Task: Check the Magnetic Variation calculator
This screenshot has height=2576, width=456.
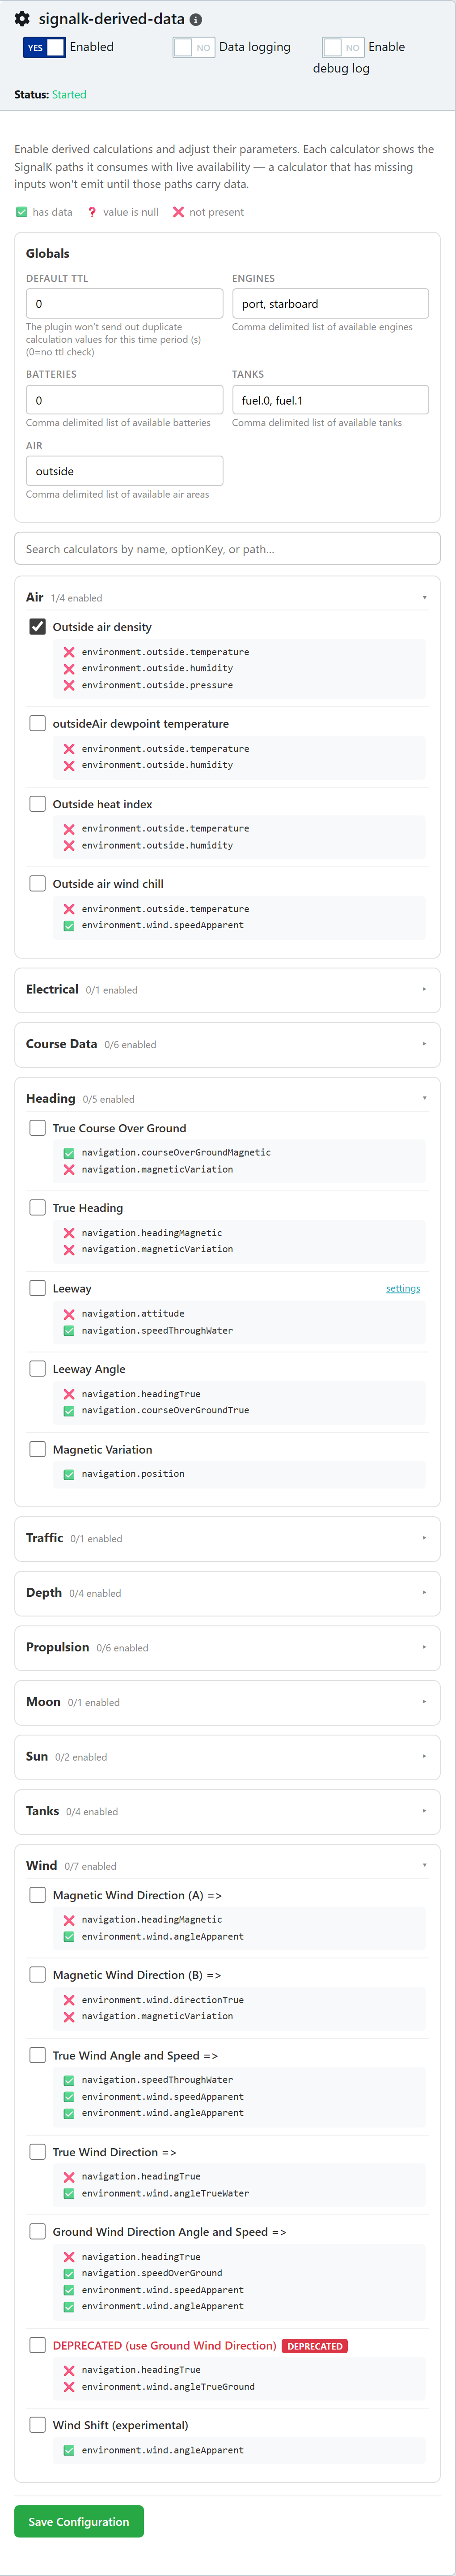Action: [x=37, y=1449]
